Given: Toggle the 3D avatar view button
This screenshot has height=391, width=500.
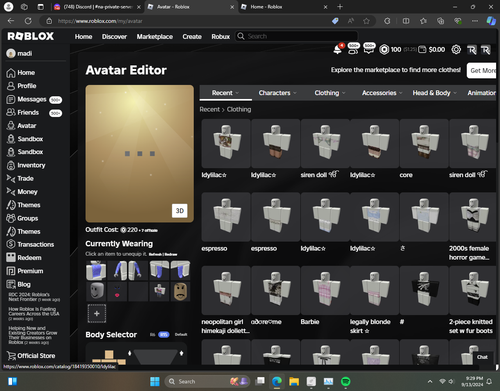Looking at the screenshot, I should coord(180,211).
